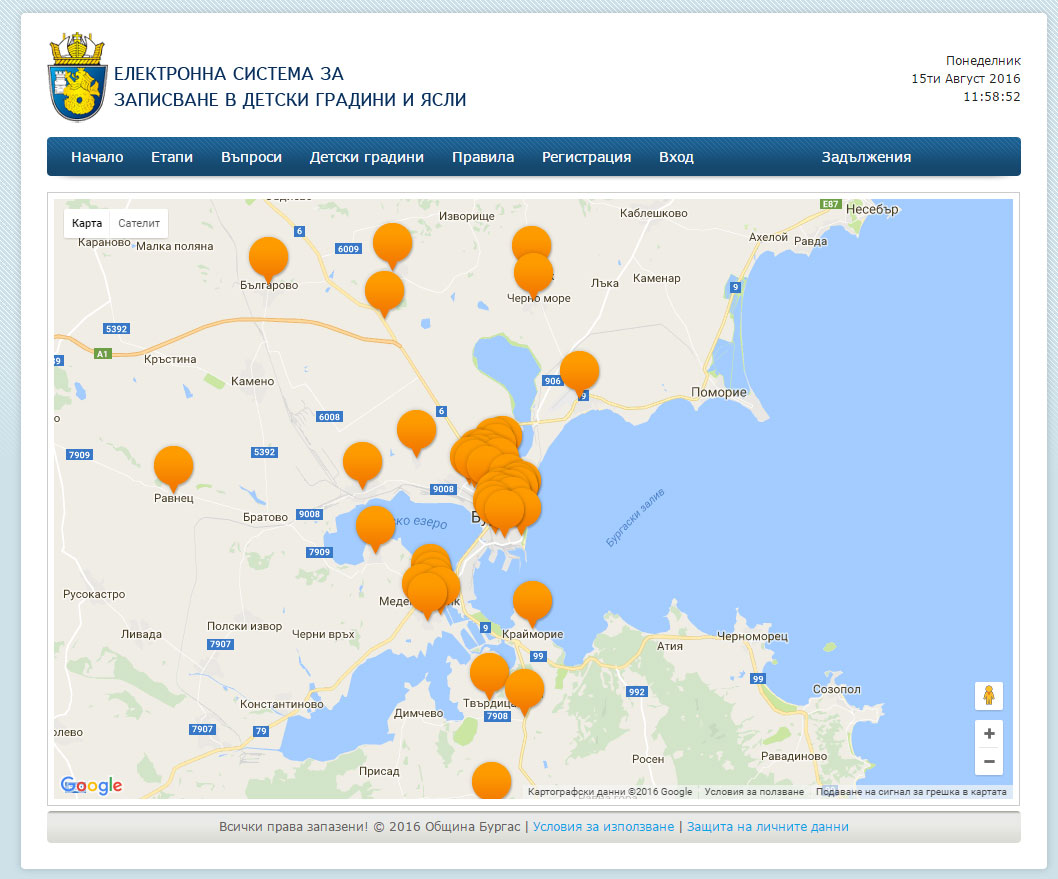Go to Въпроси page

click(x=251, y=157)
